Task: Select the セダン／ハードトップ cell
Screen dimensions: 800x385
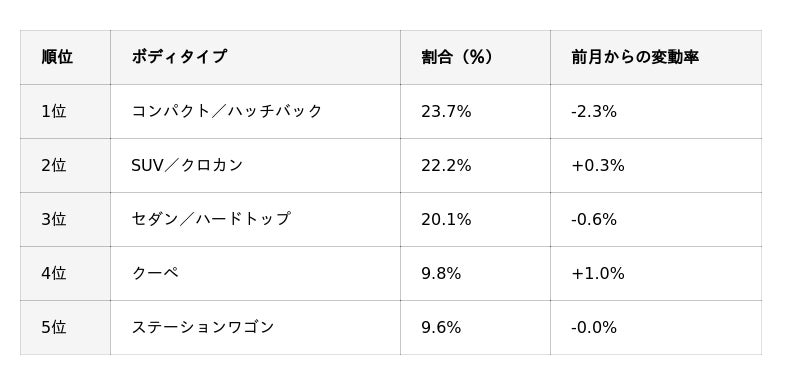Action: [255, 219]
